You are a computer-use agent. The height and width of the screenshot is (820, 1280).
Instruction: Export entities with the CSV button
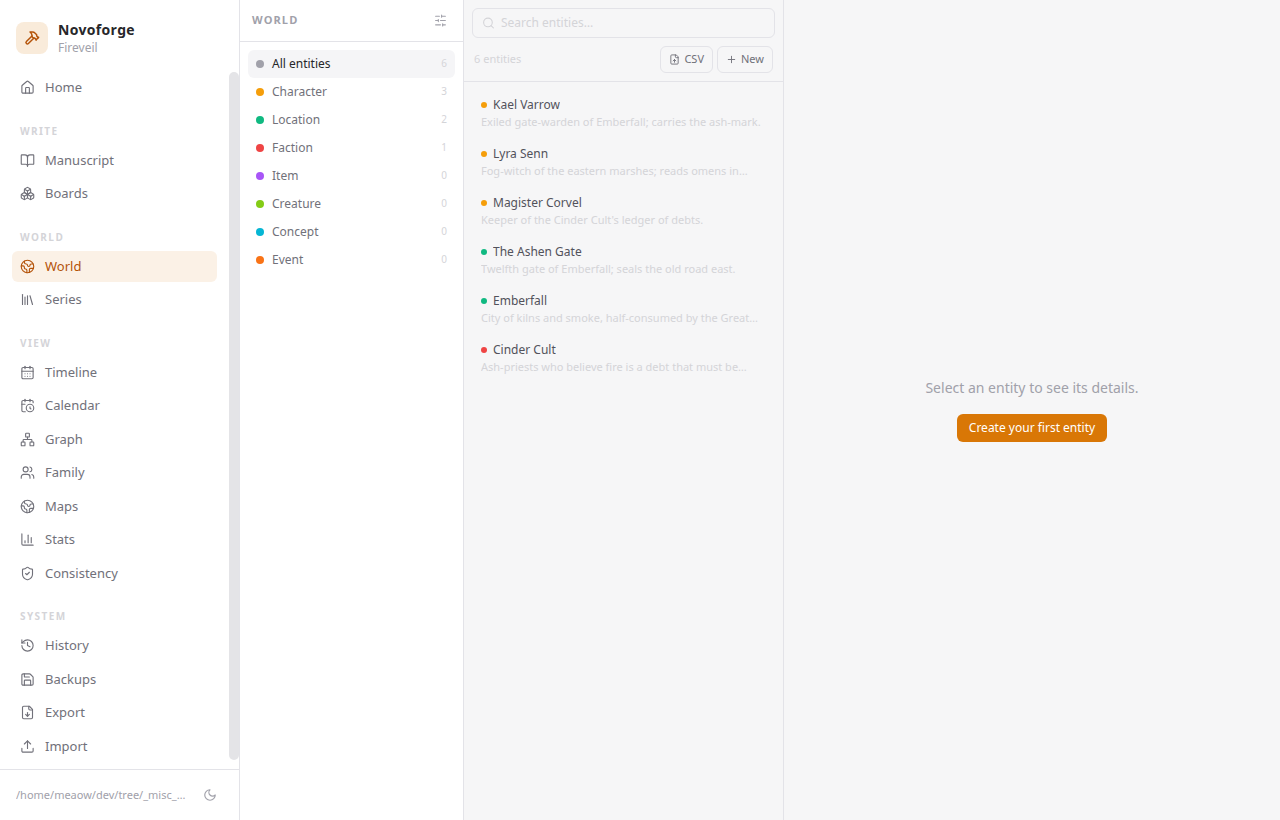pyautogui.click(x=686, y=59)
